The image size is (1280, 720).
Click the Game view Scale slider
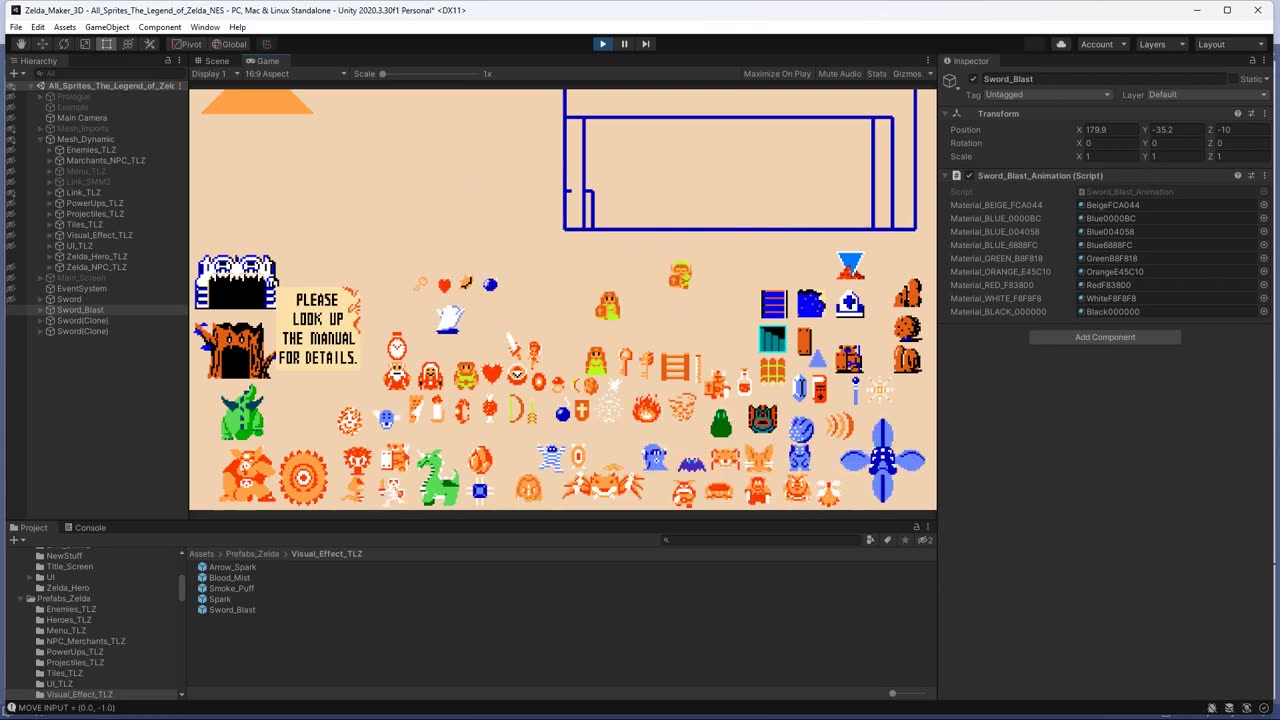click(430, 74)
